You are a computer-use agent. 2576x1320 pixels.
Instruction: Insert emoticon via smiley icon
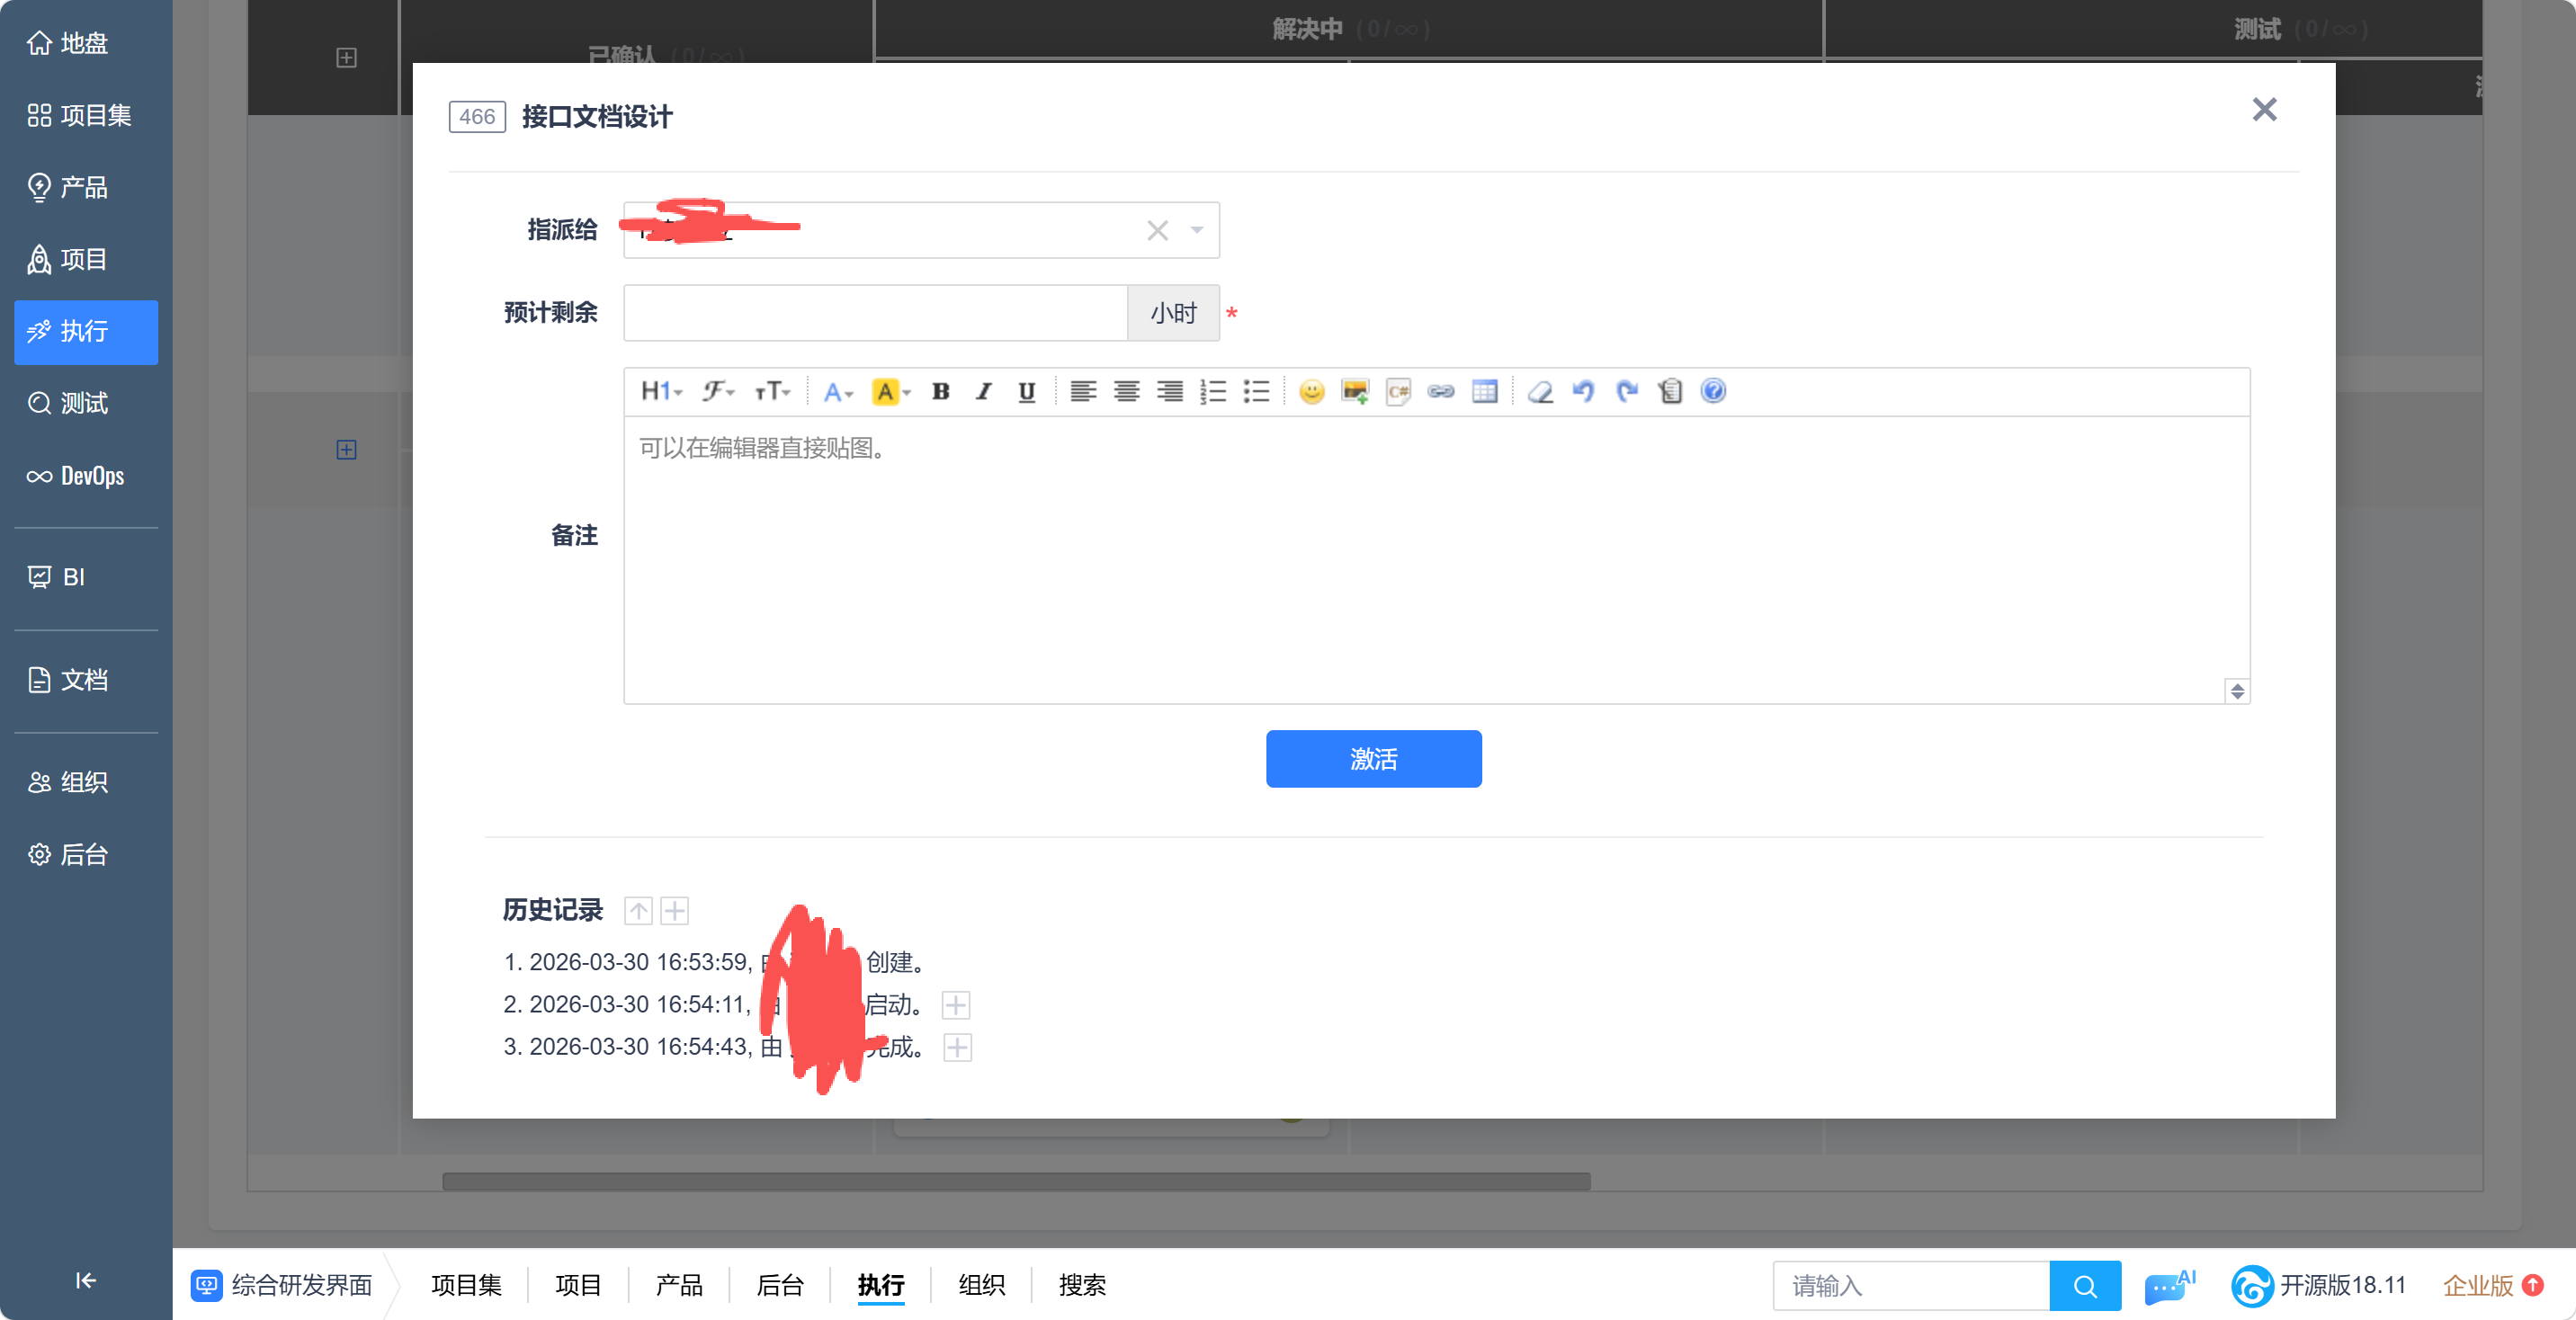click(x=1311, y=392)
